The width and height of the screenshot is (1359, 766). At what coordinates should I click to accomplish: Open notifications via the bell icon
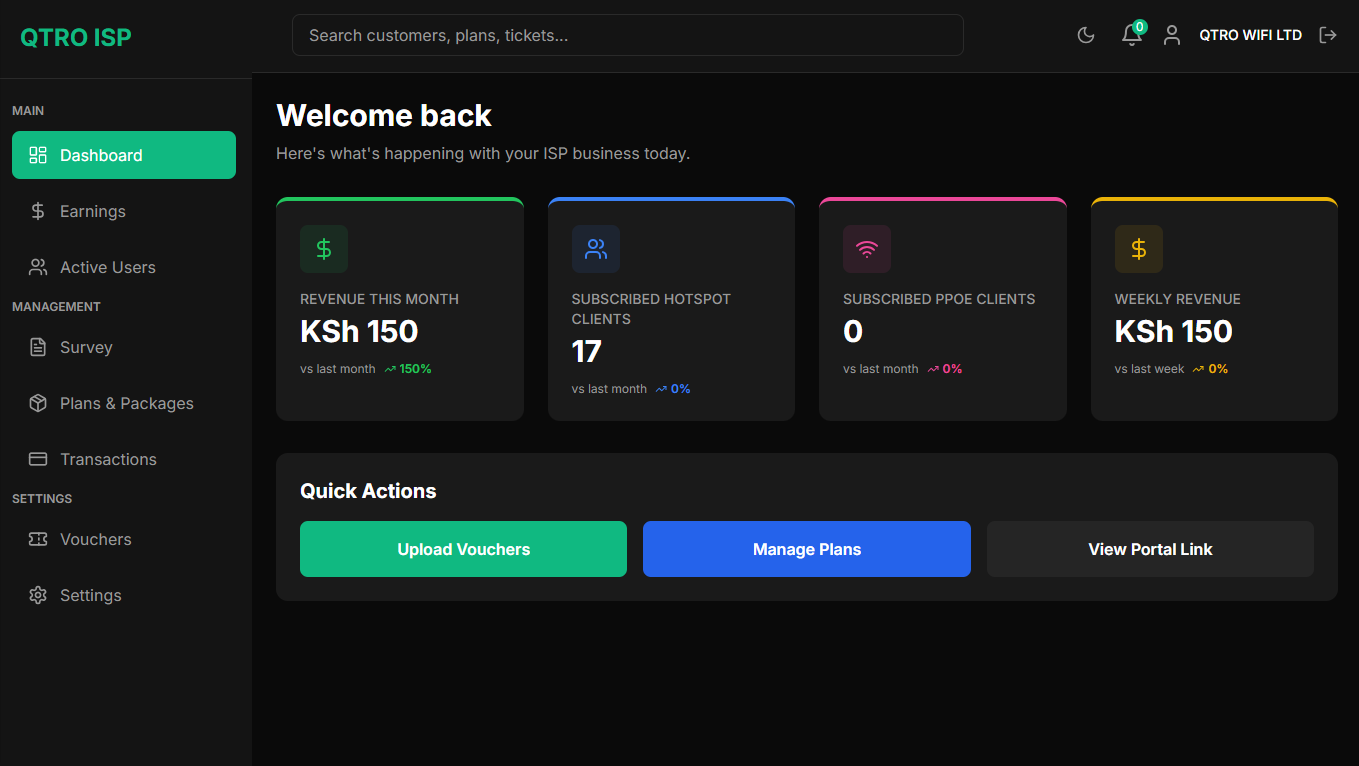pyautogui.click(x=1131, y=35)
